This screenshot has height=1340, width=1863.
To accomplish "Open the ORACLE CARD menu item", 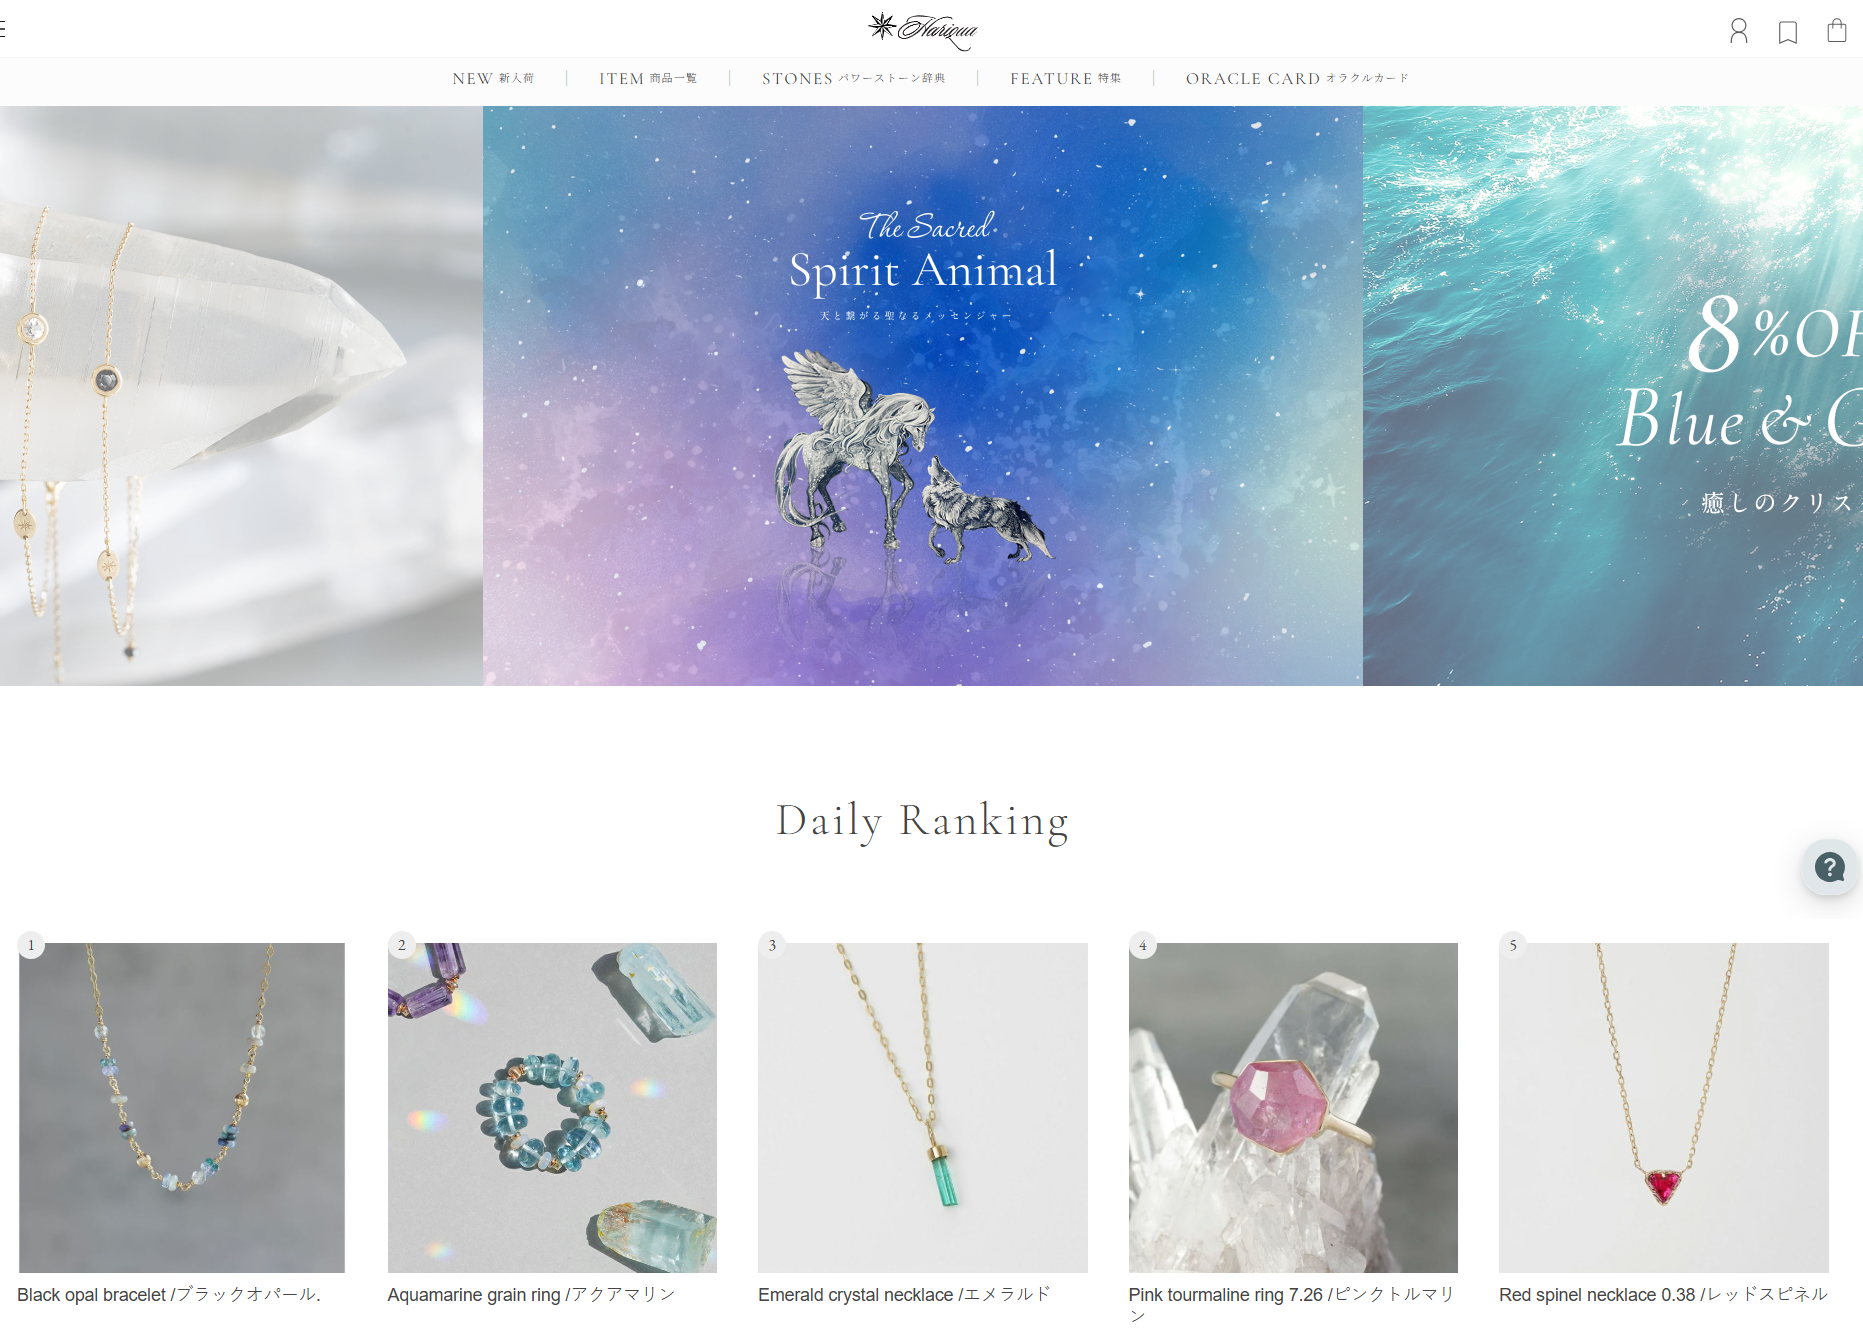I will 1297,78.
